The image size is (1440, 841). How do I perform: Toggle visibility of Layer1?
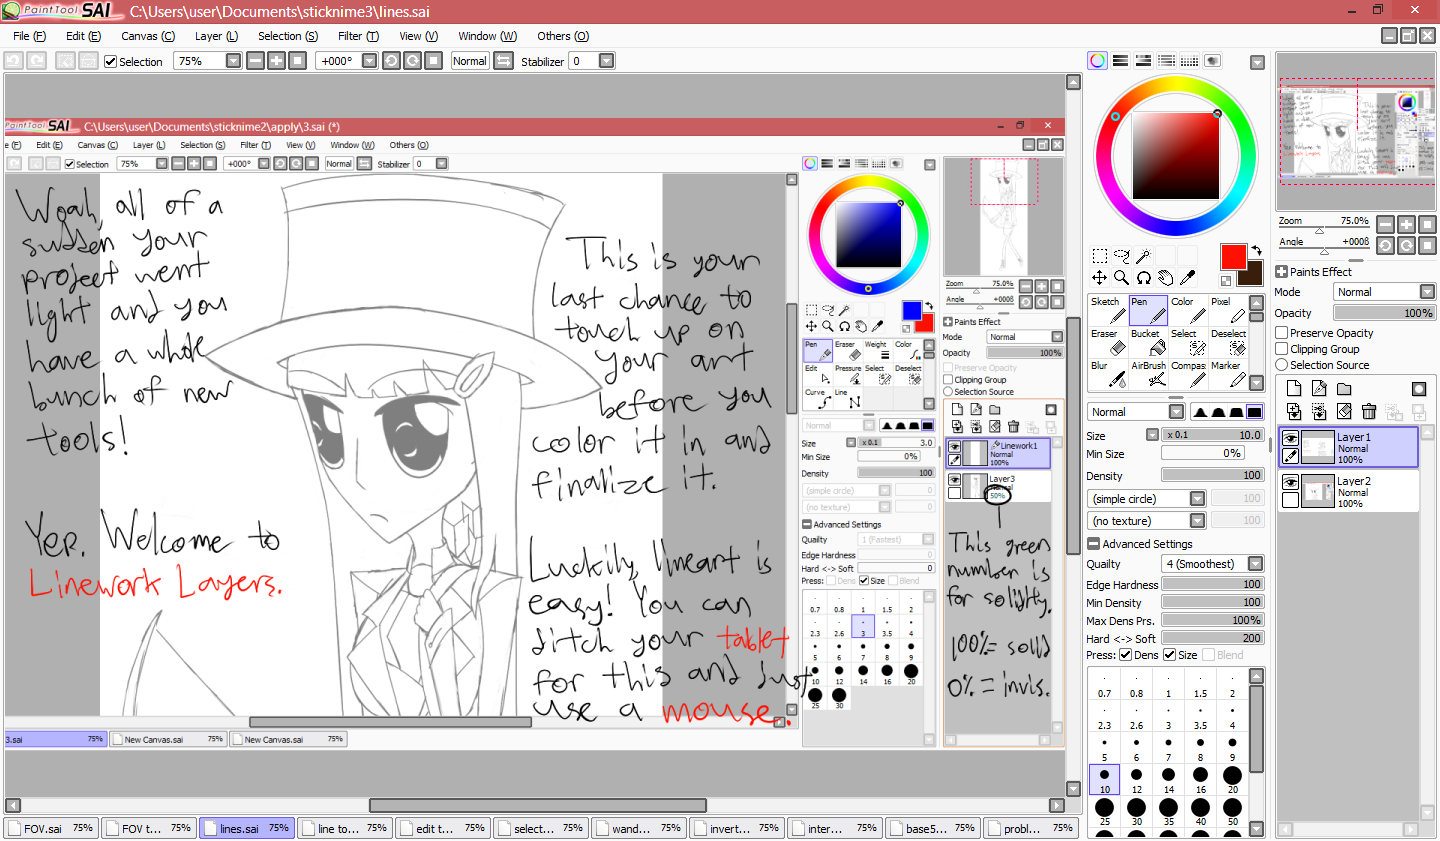(x=1290, y=438)
